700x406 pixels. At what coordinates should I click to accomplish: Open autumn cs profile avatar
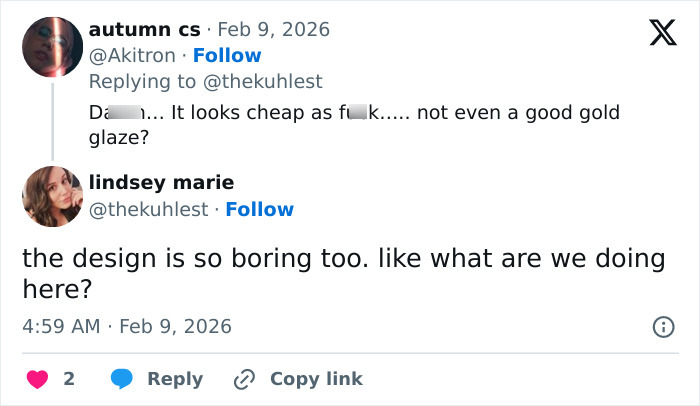point(52,47)
